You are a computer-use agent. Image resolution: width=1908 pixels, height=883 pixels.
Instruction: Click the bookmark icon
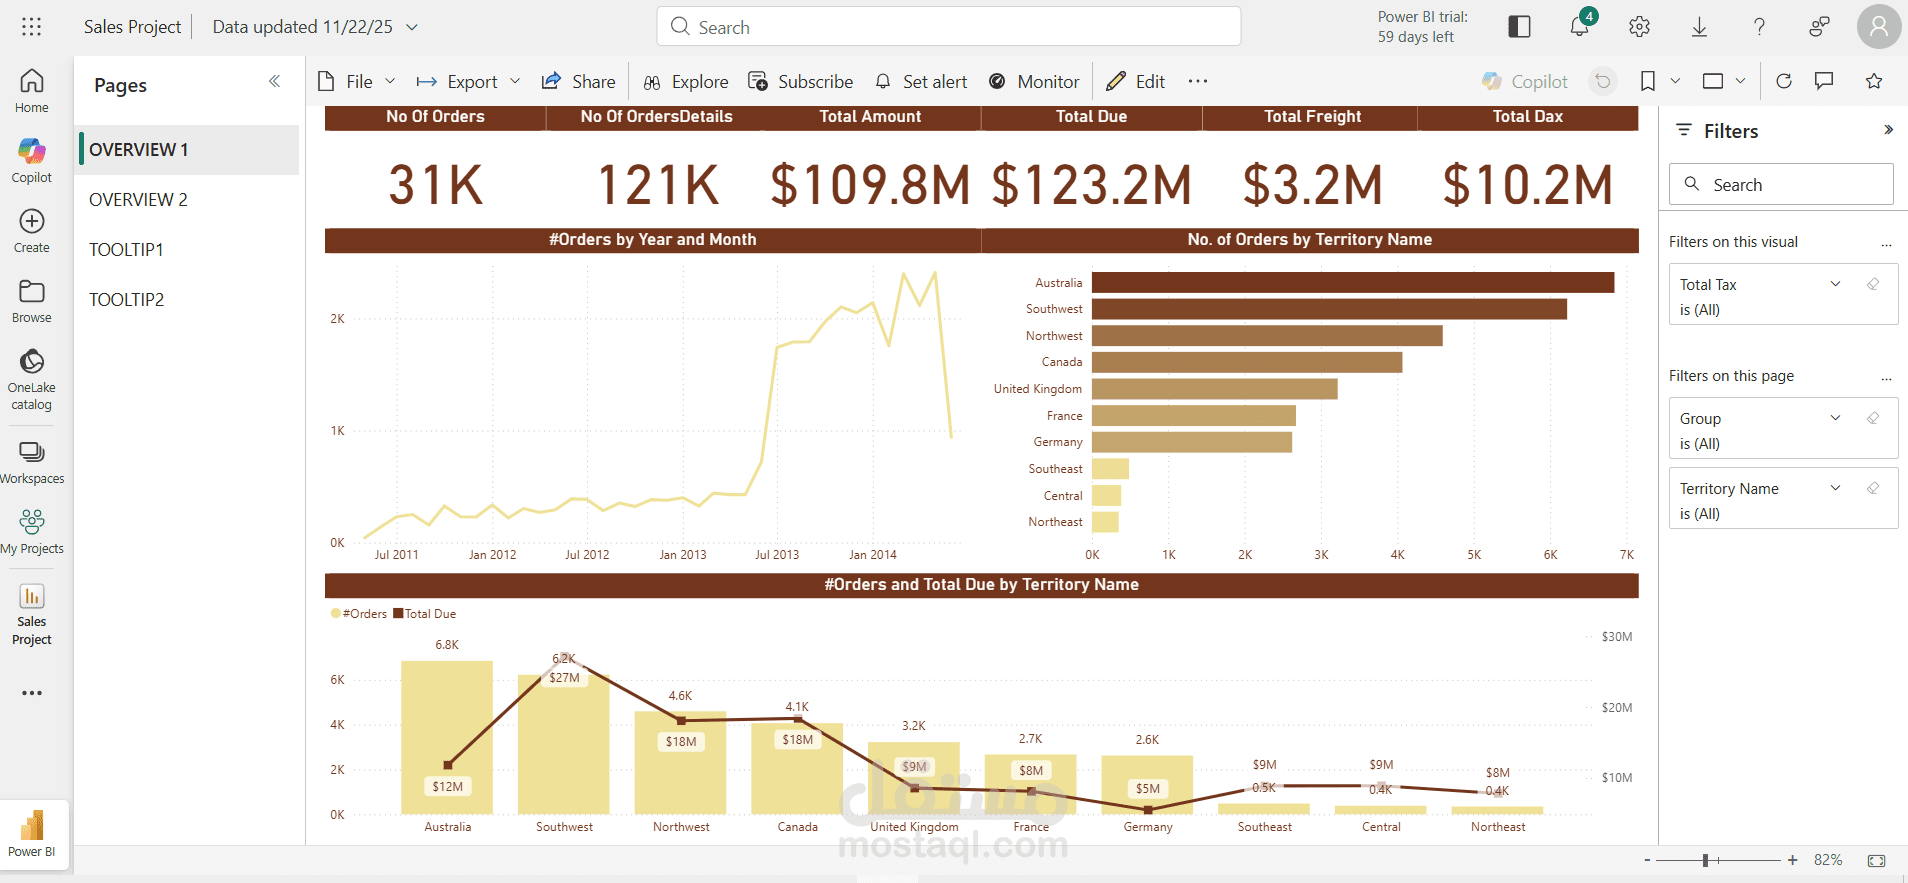tap(1647, 81)
